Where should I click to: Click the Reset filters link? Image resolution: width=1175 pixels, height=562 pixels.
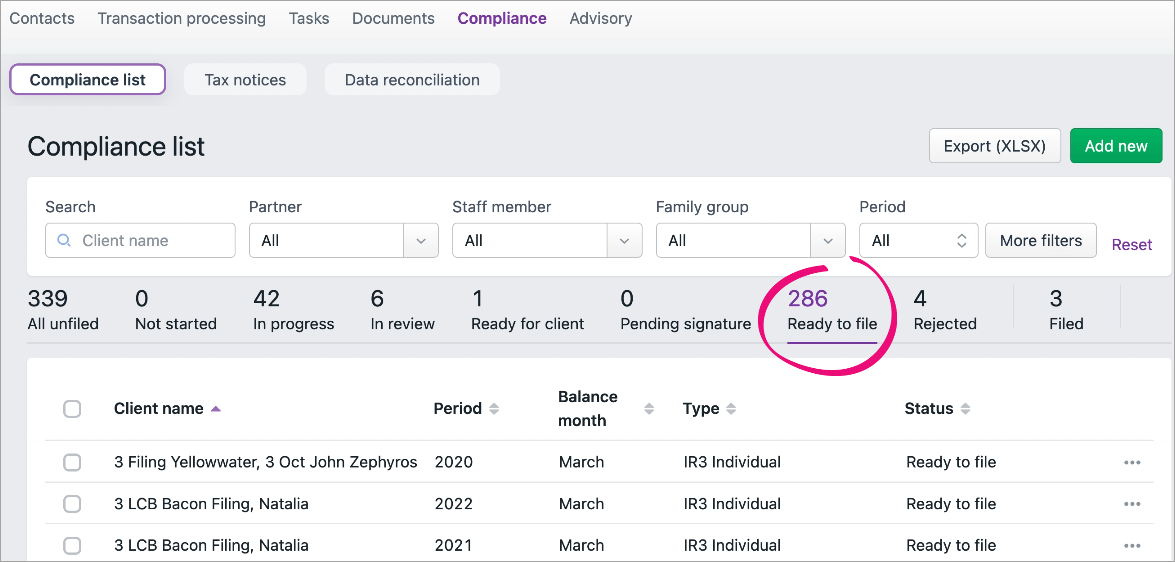(x=1131, y=245)
